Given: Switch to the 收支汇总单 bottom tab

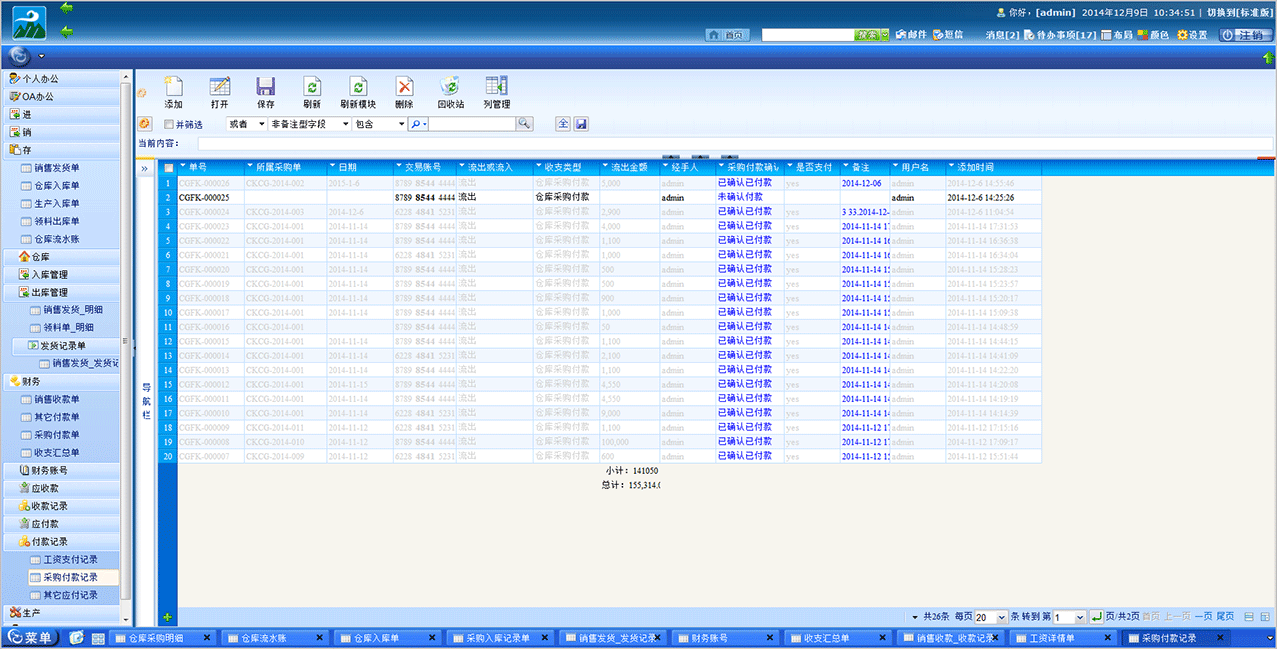Looking at the screenshot, I should [x=840, y=638].
